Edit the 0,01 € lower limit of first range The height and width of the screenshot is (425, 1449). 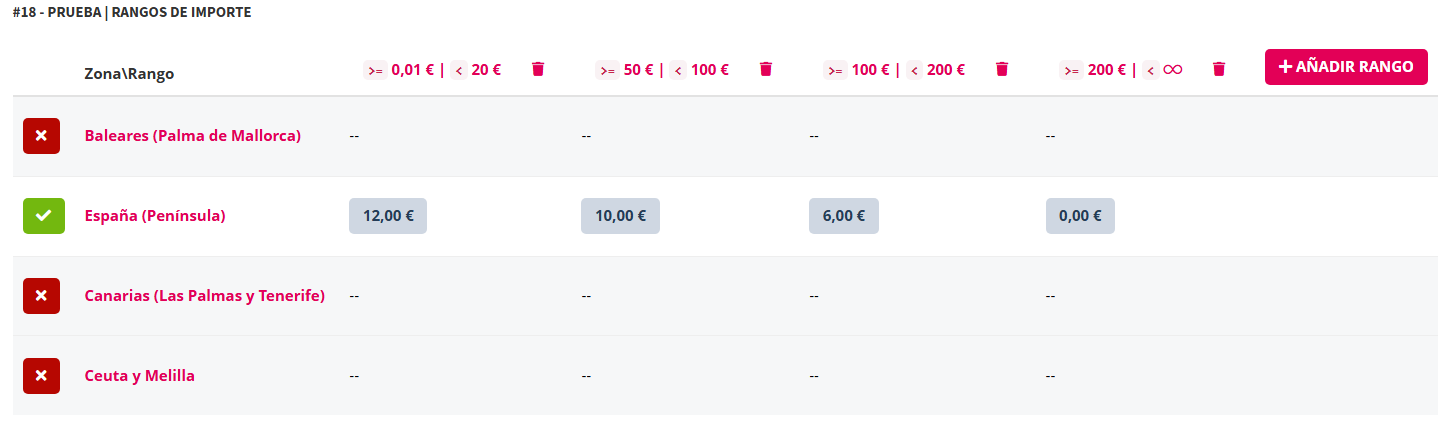point(411,70)
